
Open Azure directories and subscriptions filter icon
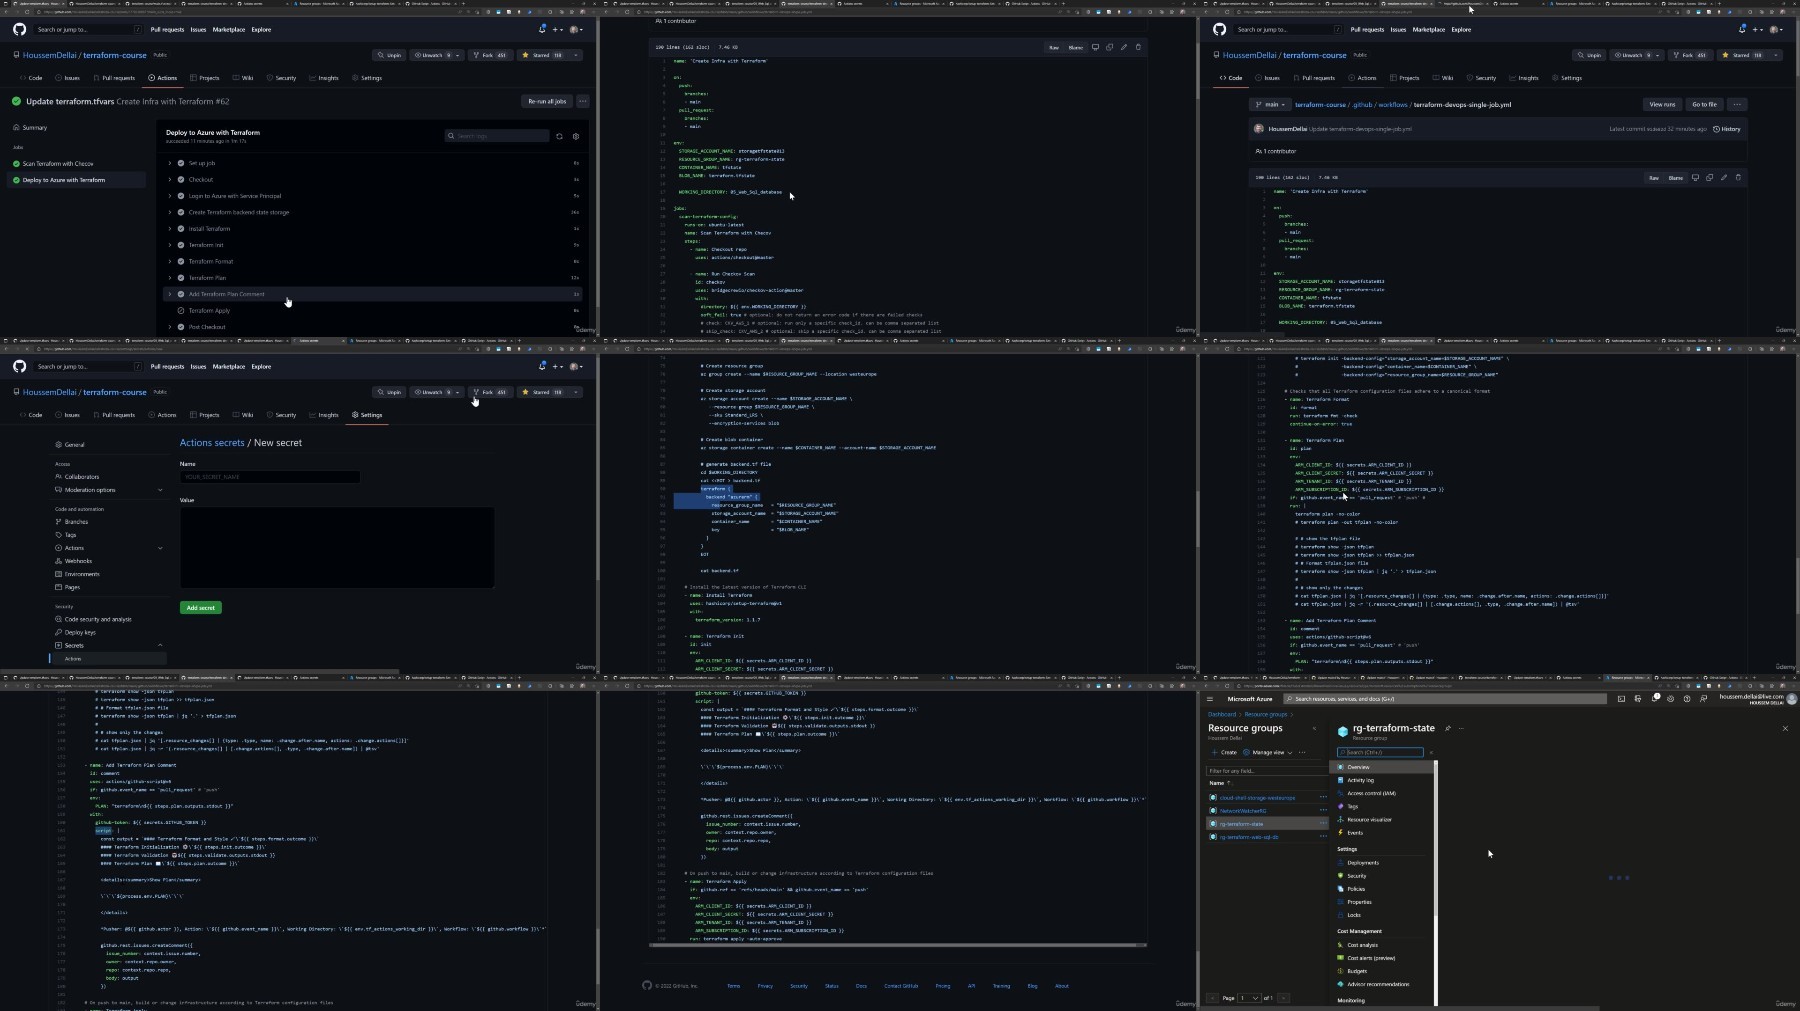coord(1637,699)
